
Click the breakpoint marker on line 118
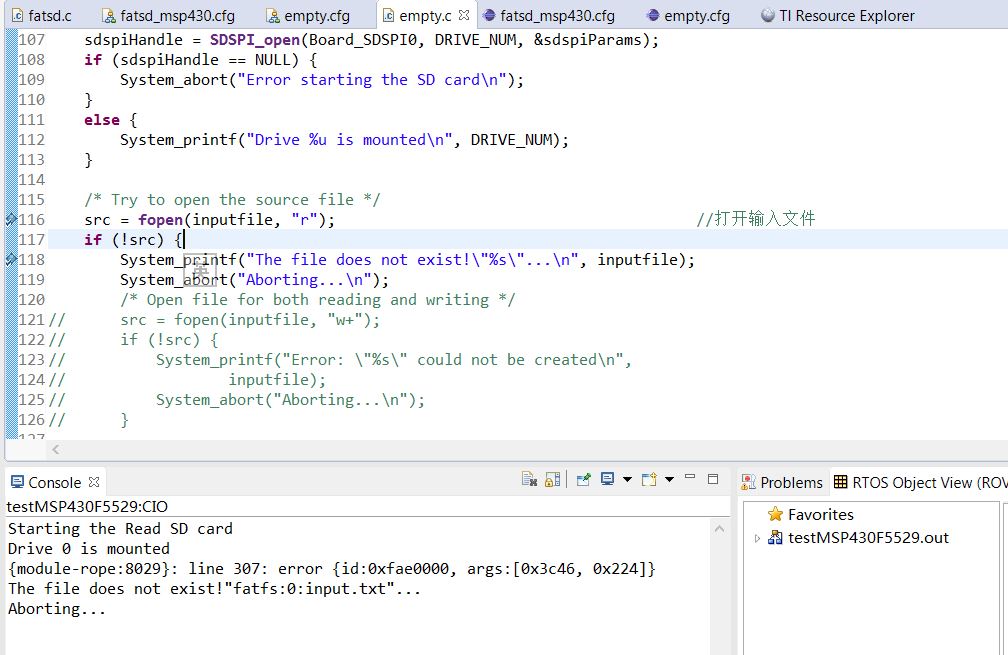pyautogui.click(x=11, y=260)
